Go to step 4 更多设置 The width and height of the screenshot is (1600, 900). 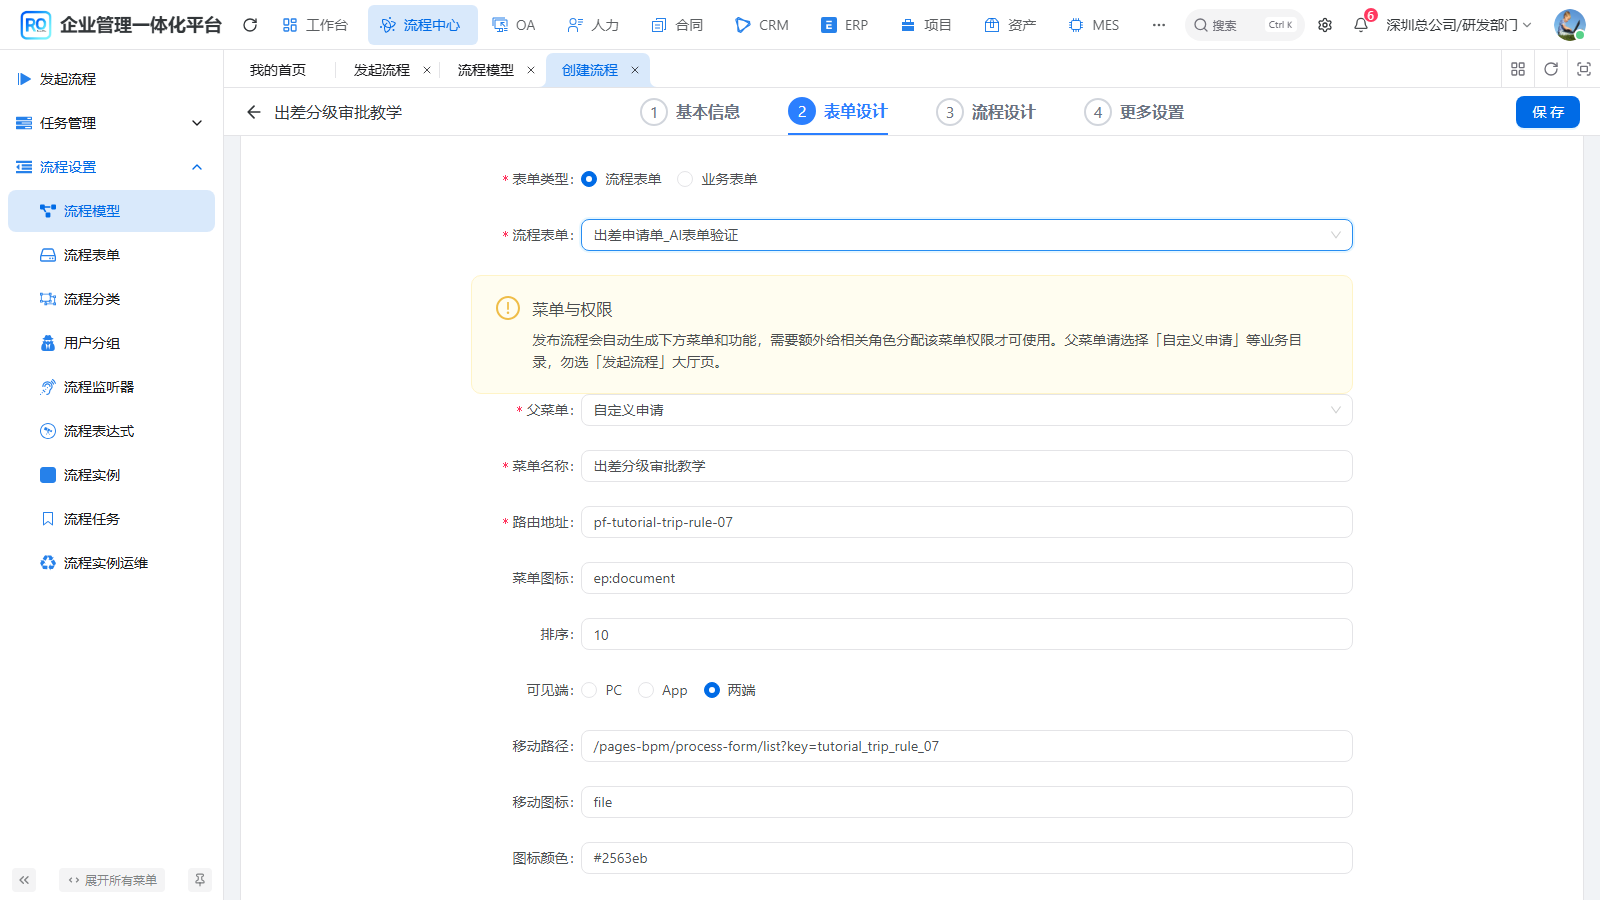pos(1135,112)
